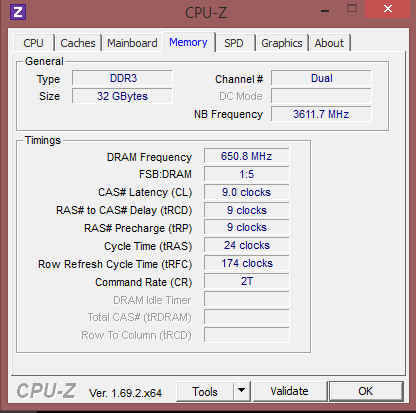This screenshot has width=416, height=413.
Task: Switch to the Graphics tab
Action: tap(282, 43)
